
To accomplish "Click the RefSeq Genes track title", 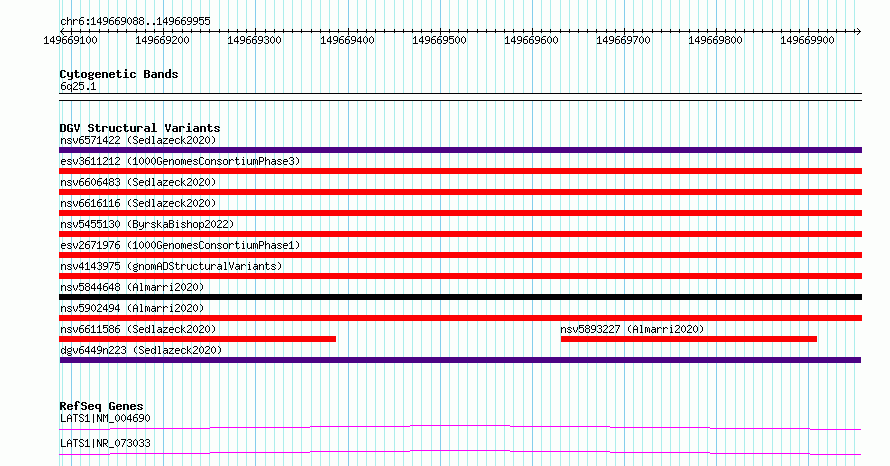I will [x=101, y=406].
